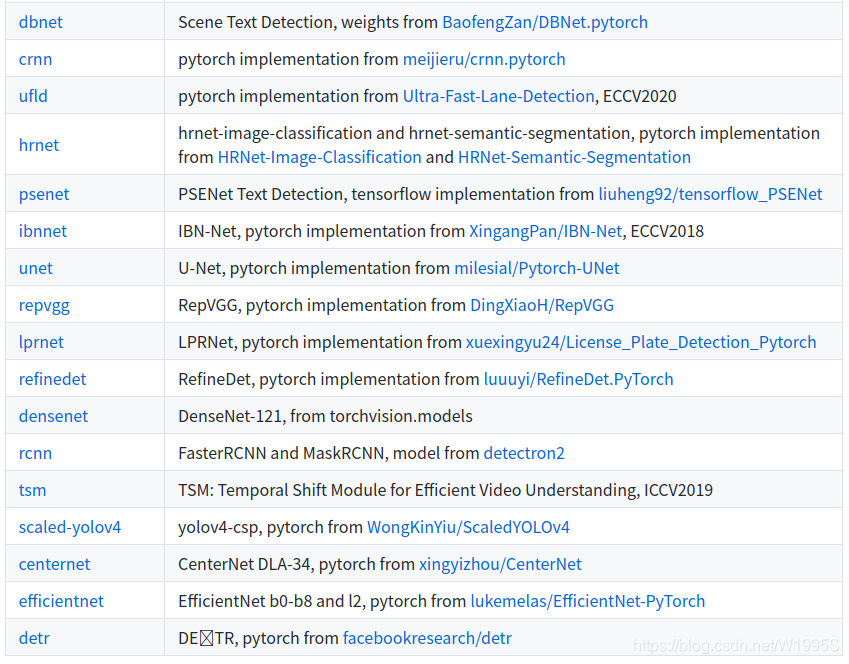
Task: Open the psenet link
Action: 44,194
